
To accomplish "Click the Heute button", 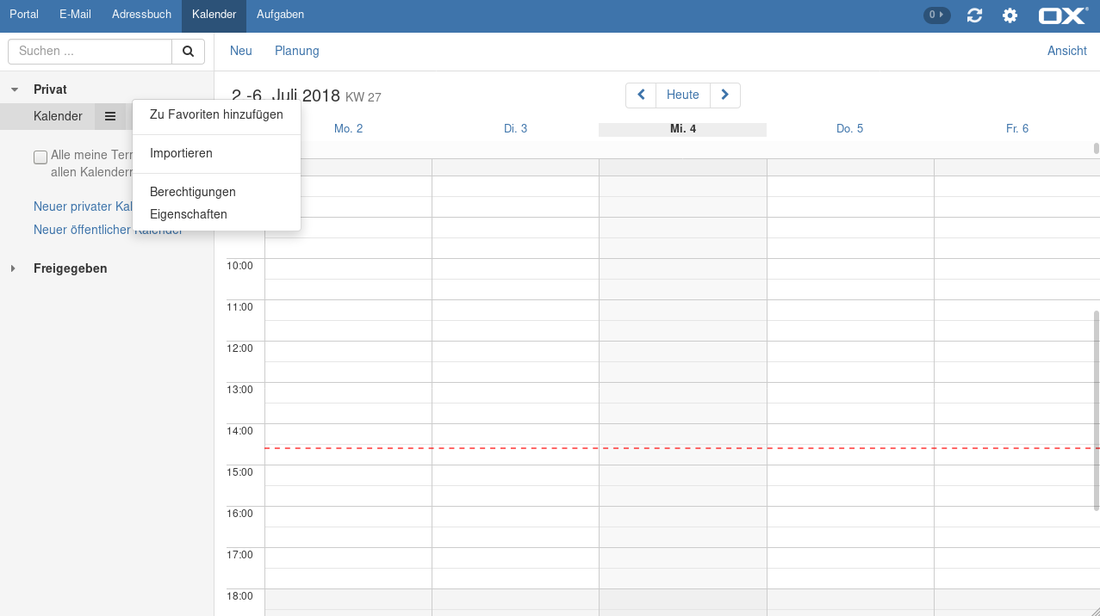I will [683, 95].
